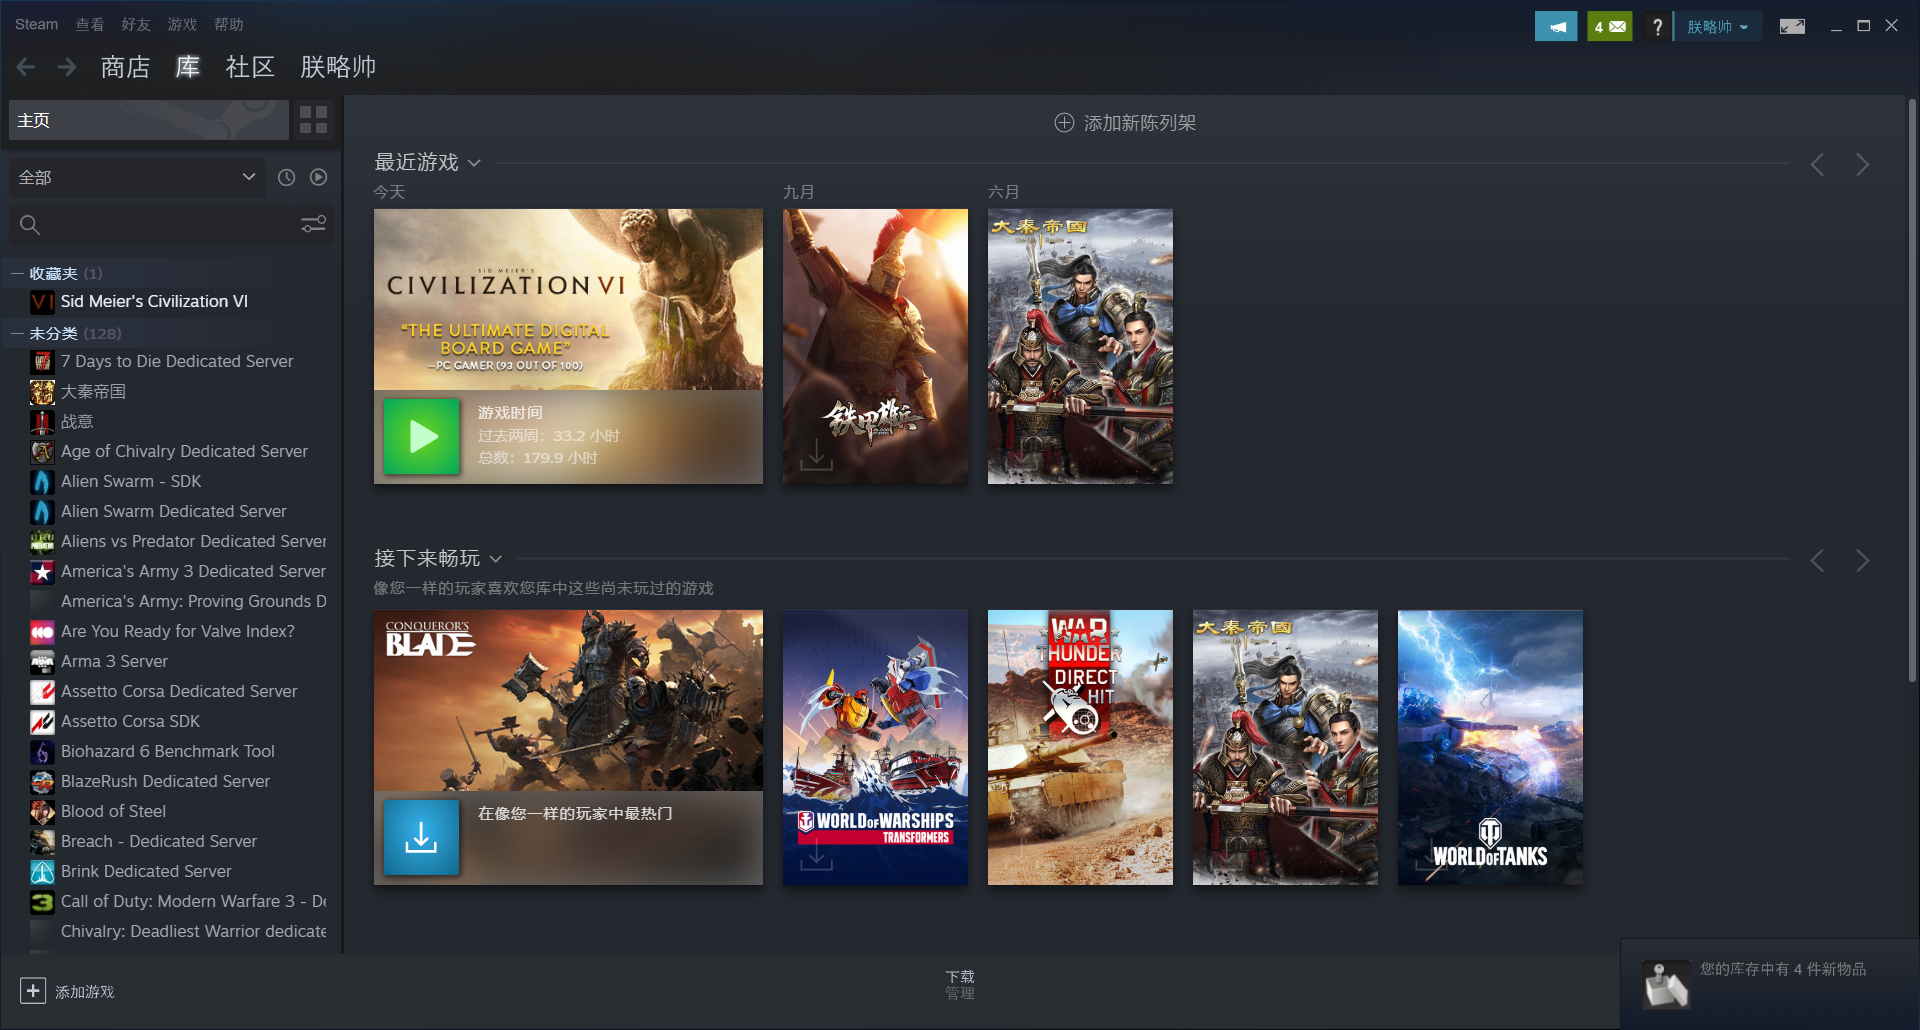
Task: Open World of Warships cover
Action: tap(875, 747)
